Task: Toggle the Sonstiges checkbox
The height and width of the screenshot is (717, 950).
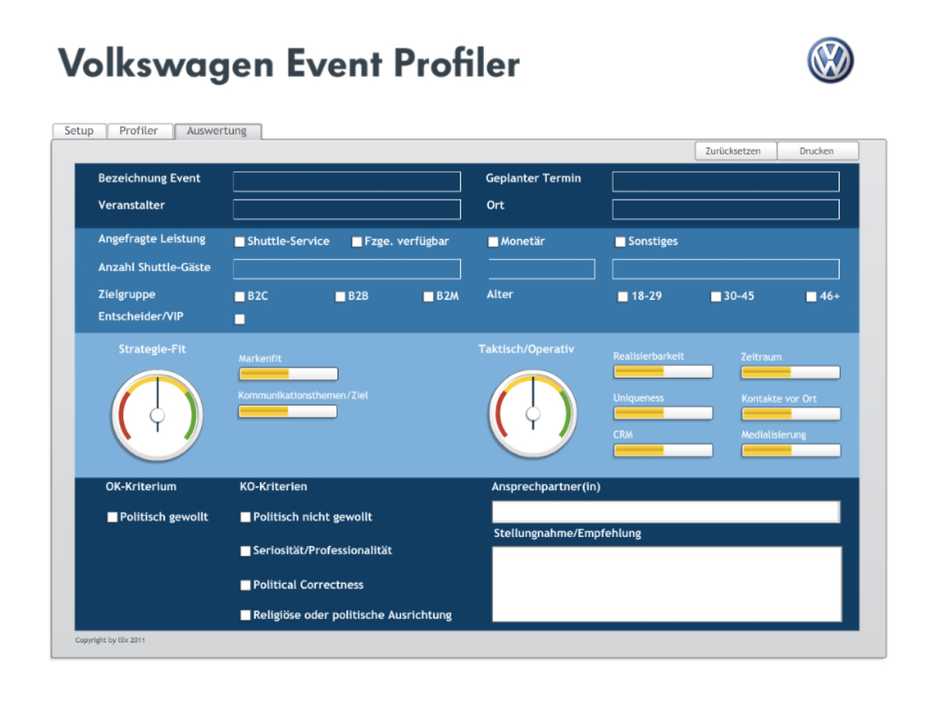Action: 620,242
